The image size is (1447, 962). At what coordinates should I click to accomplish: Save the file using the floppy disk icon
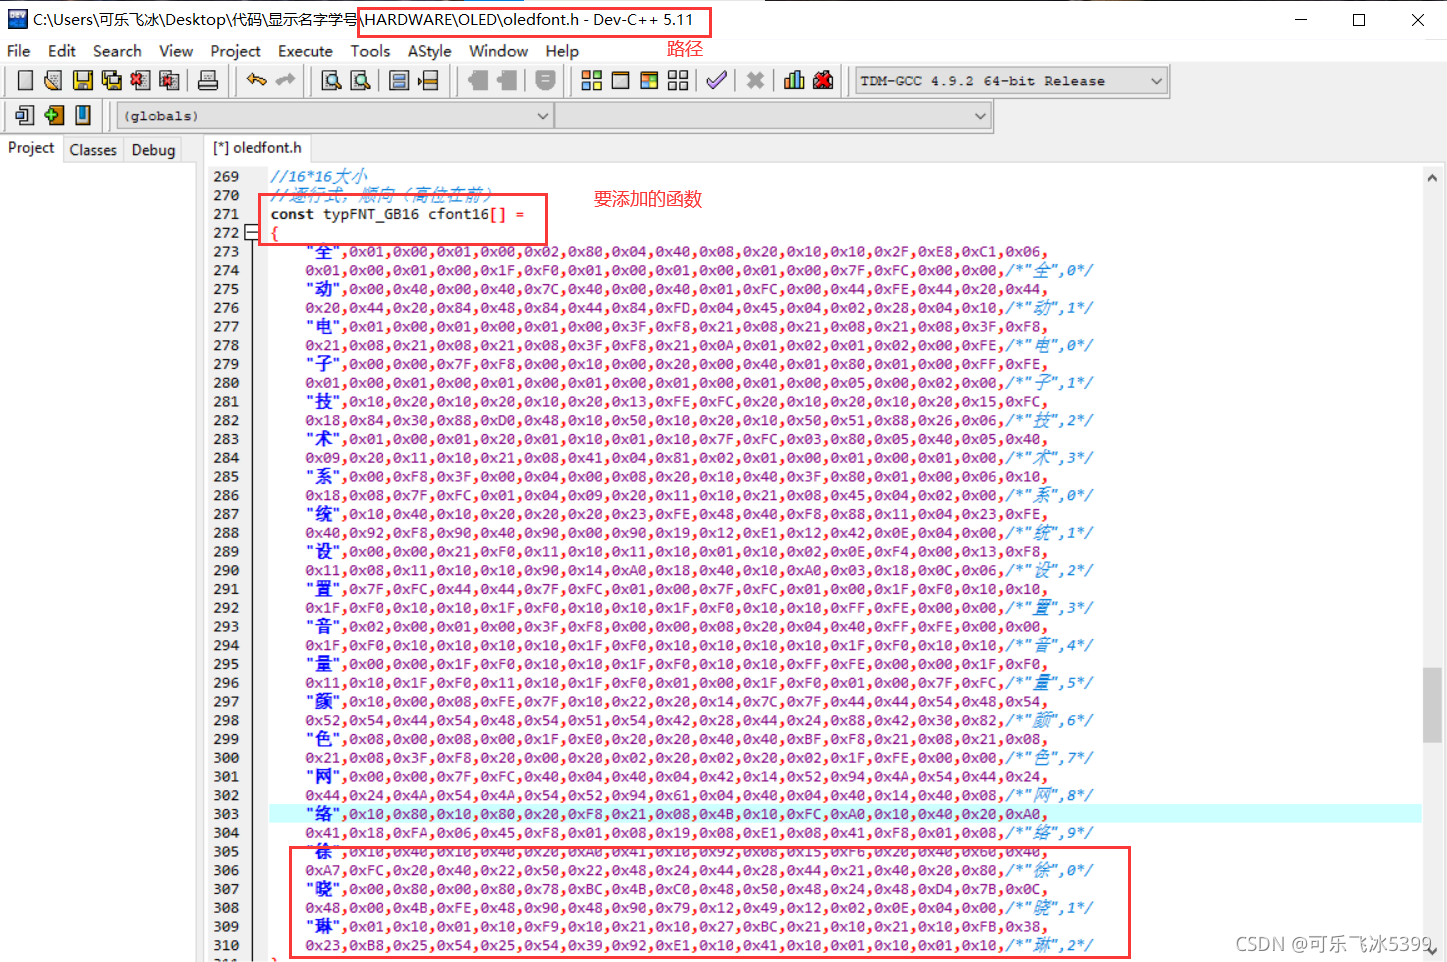[83, 81]
